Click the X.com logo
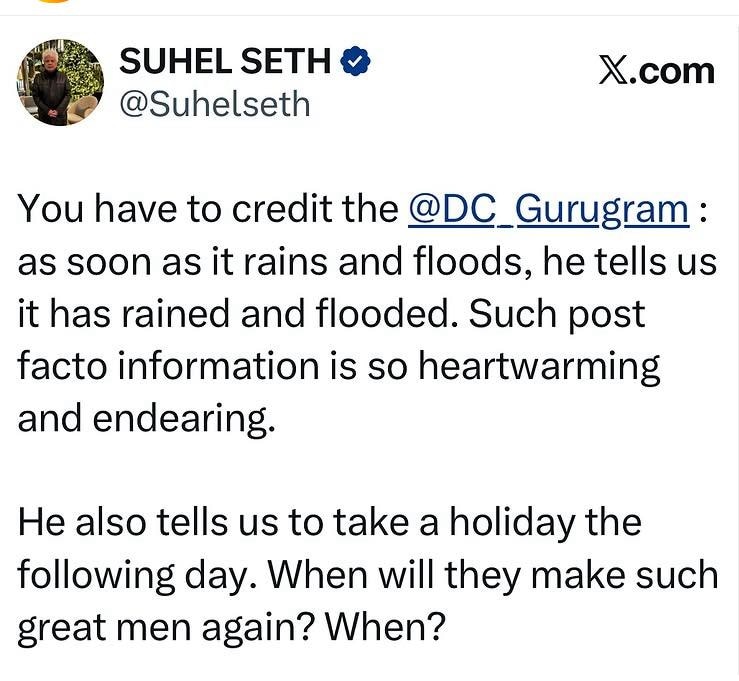Viewport: 739px width, 681px height. pyautogui.click(x=657, y=71)
